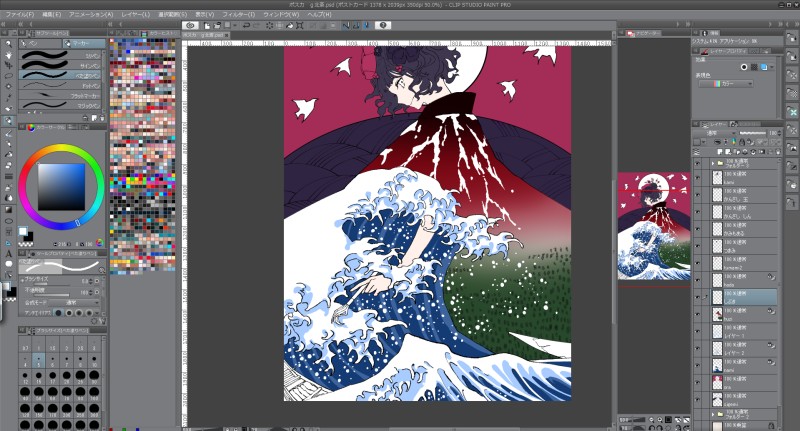Screen dimensions: 800x431
Task: Select the Lasso selection tool
Action: pos(9,75)
